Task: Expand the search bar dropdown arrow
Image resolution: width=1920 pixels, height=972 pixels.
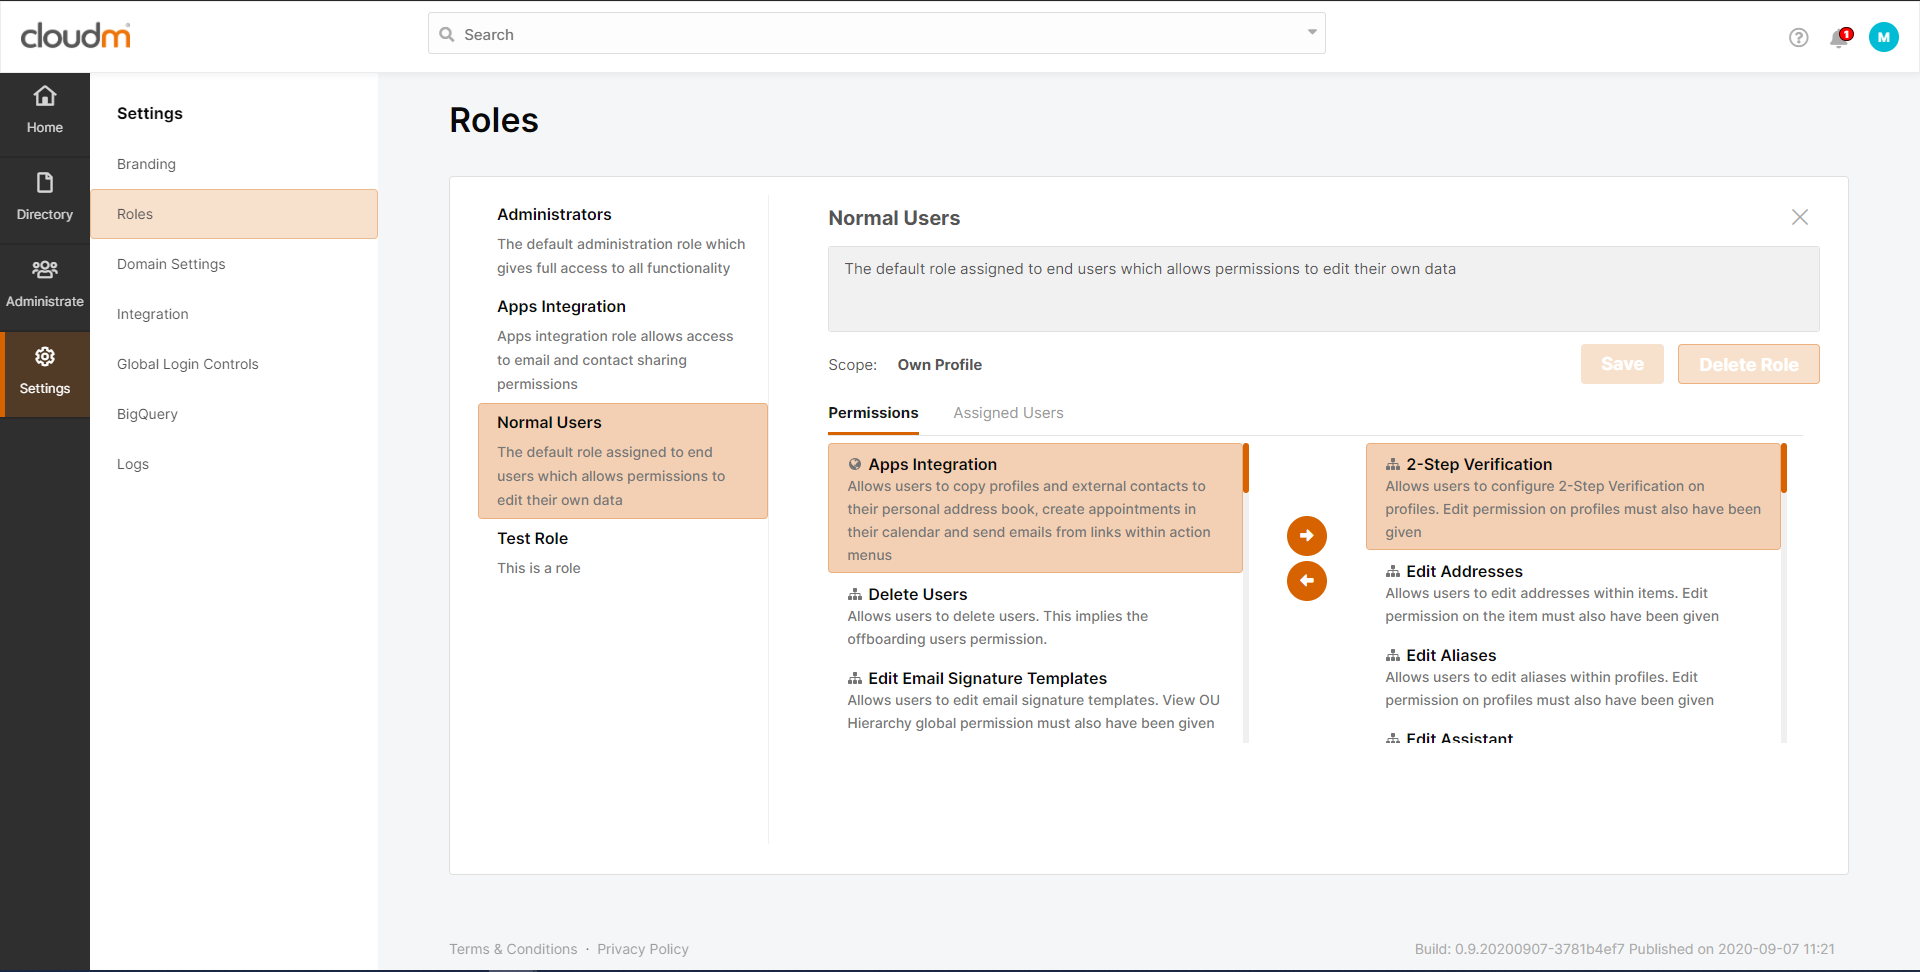Action: pyautogui.click(x=1312, y=33)
